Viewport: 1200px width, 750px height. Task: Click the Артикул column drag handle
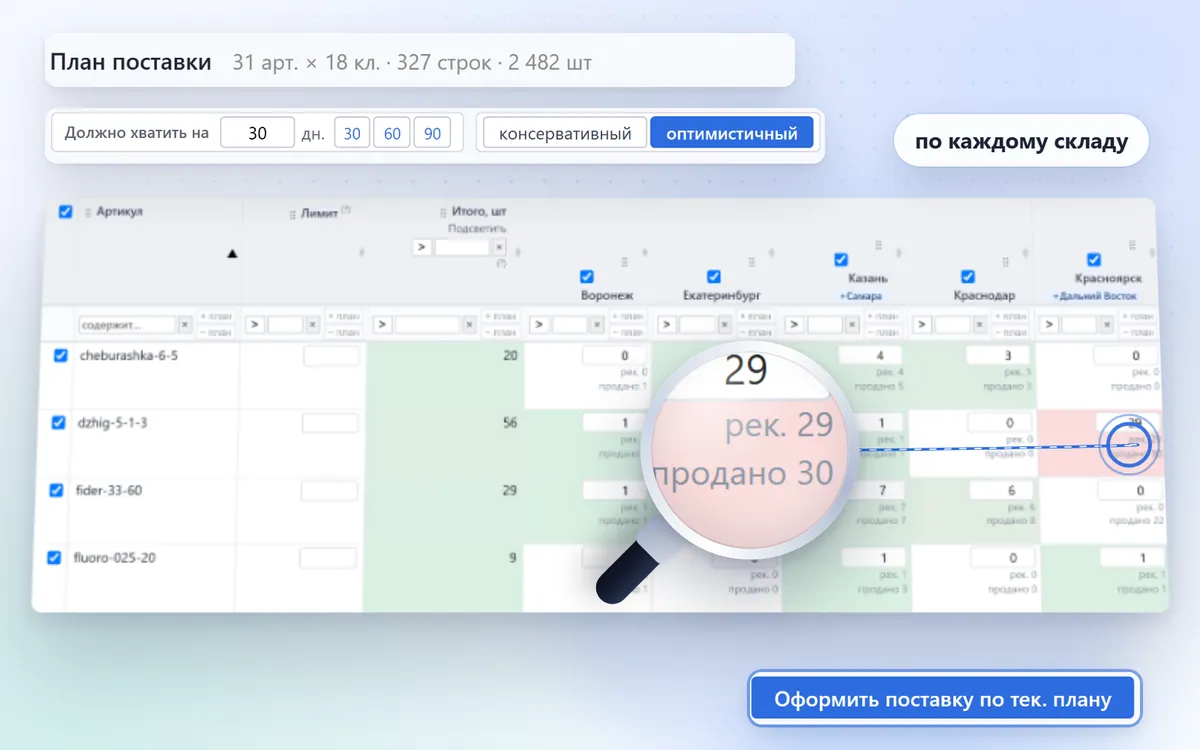87,213
